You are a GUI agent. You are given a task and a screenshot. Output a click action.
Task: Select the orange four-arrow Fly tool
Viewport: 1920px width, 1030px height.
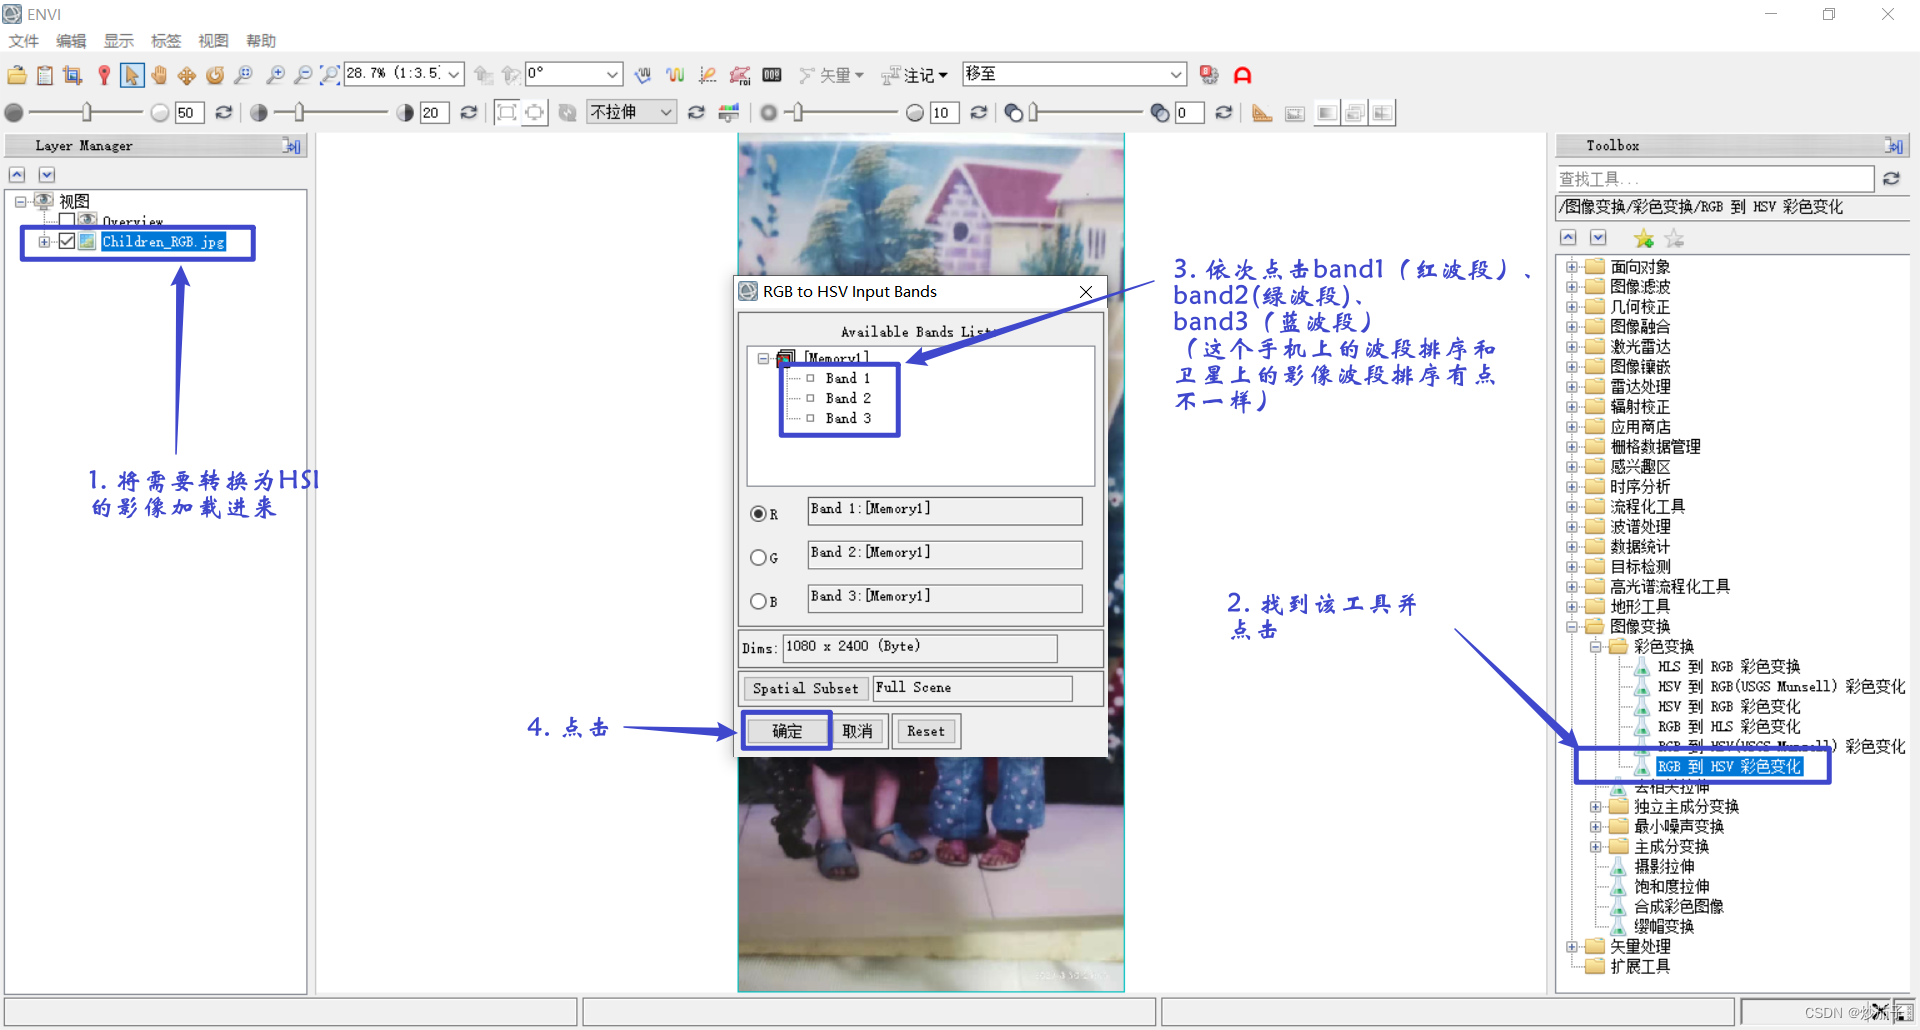(187, 75)
